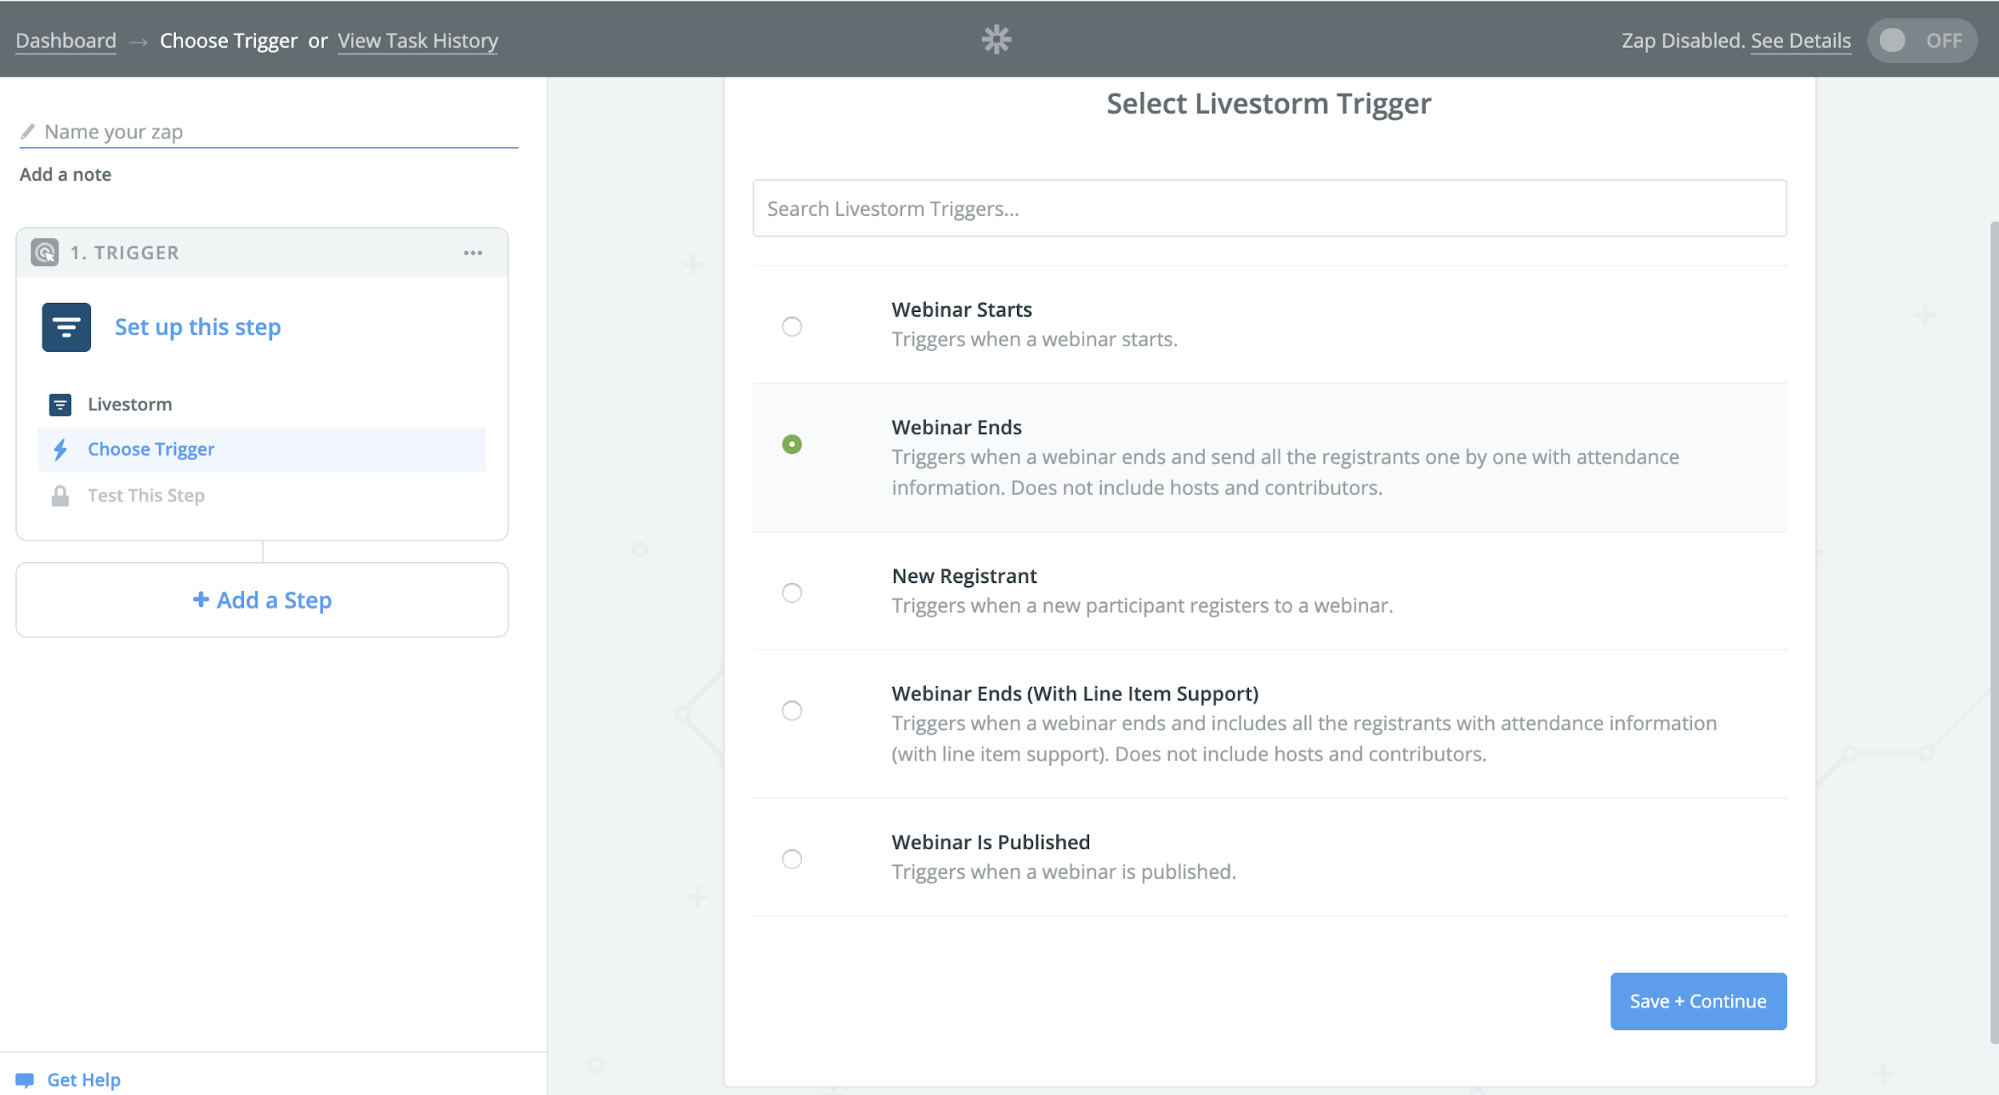
Task: Click 'Select Livestorm Trigger' heading
Action: [x=1269, y=104]
